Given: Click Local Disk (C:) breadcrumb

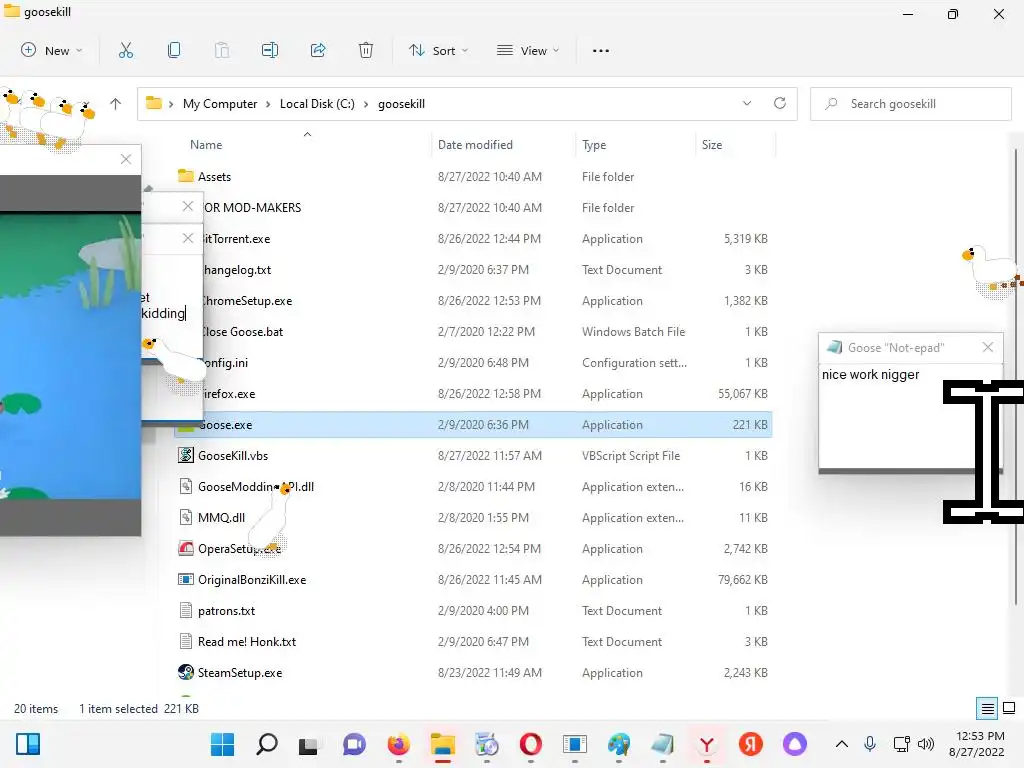Looking at the screenshot, I should pos(317,104).
